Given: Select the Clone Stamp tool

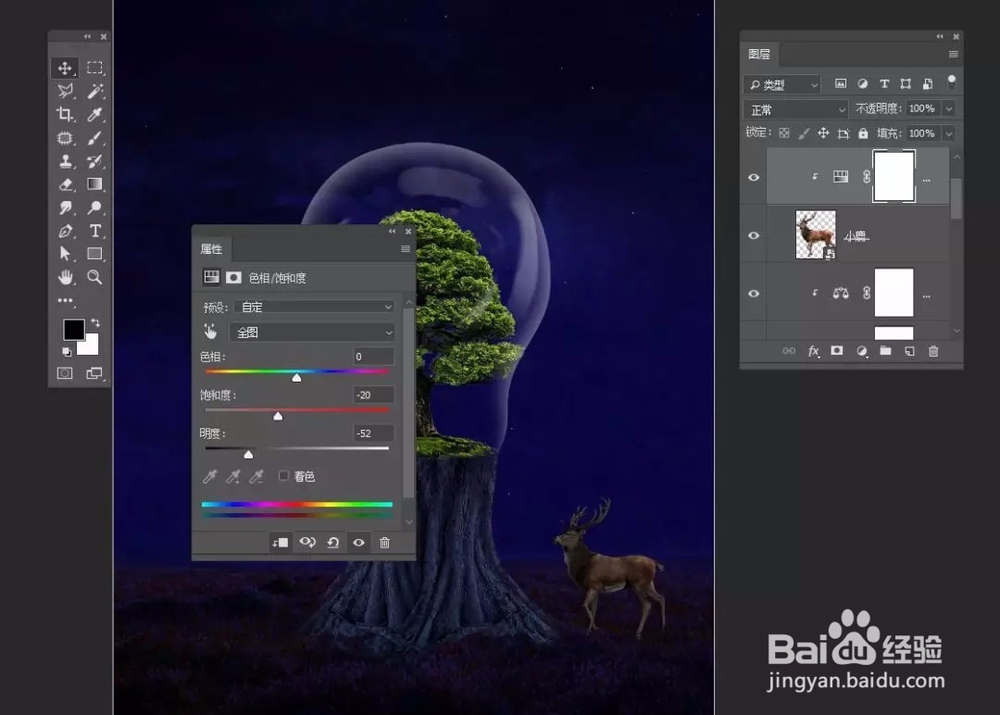Looking at the screenshot, I should click(65, 161).
